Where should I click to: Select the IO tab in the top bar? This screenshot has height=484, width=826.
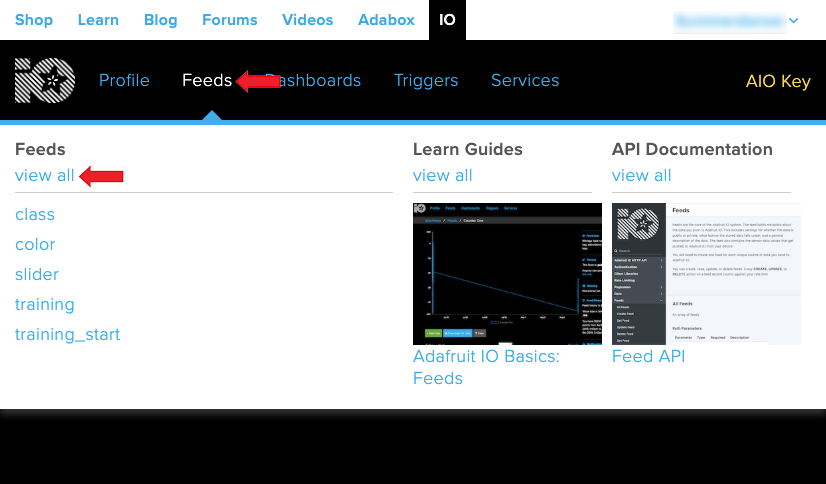click(447, 20)
